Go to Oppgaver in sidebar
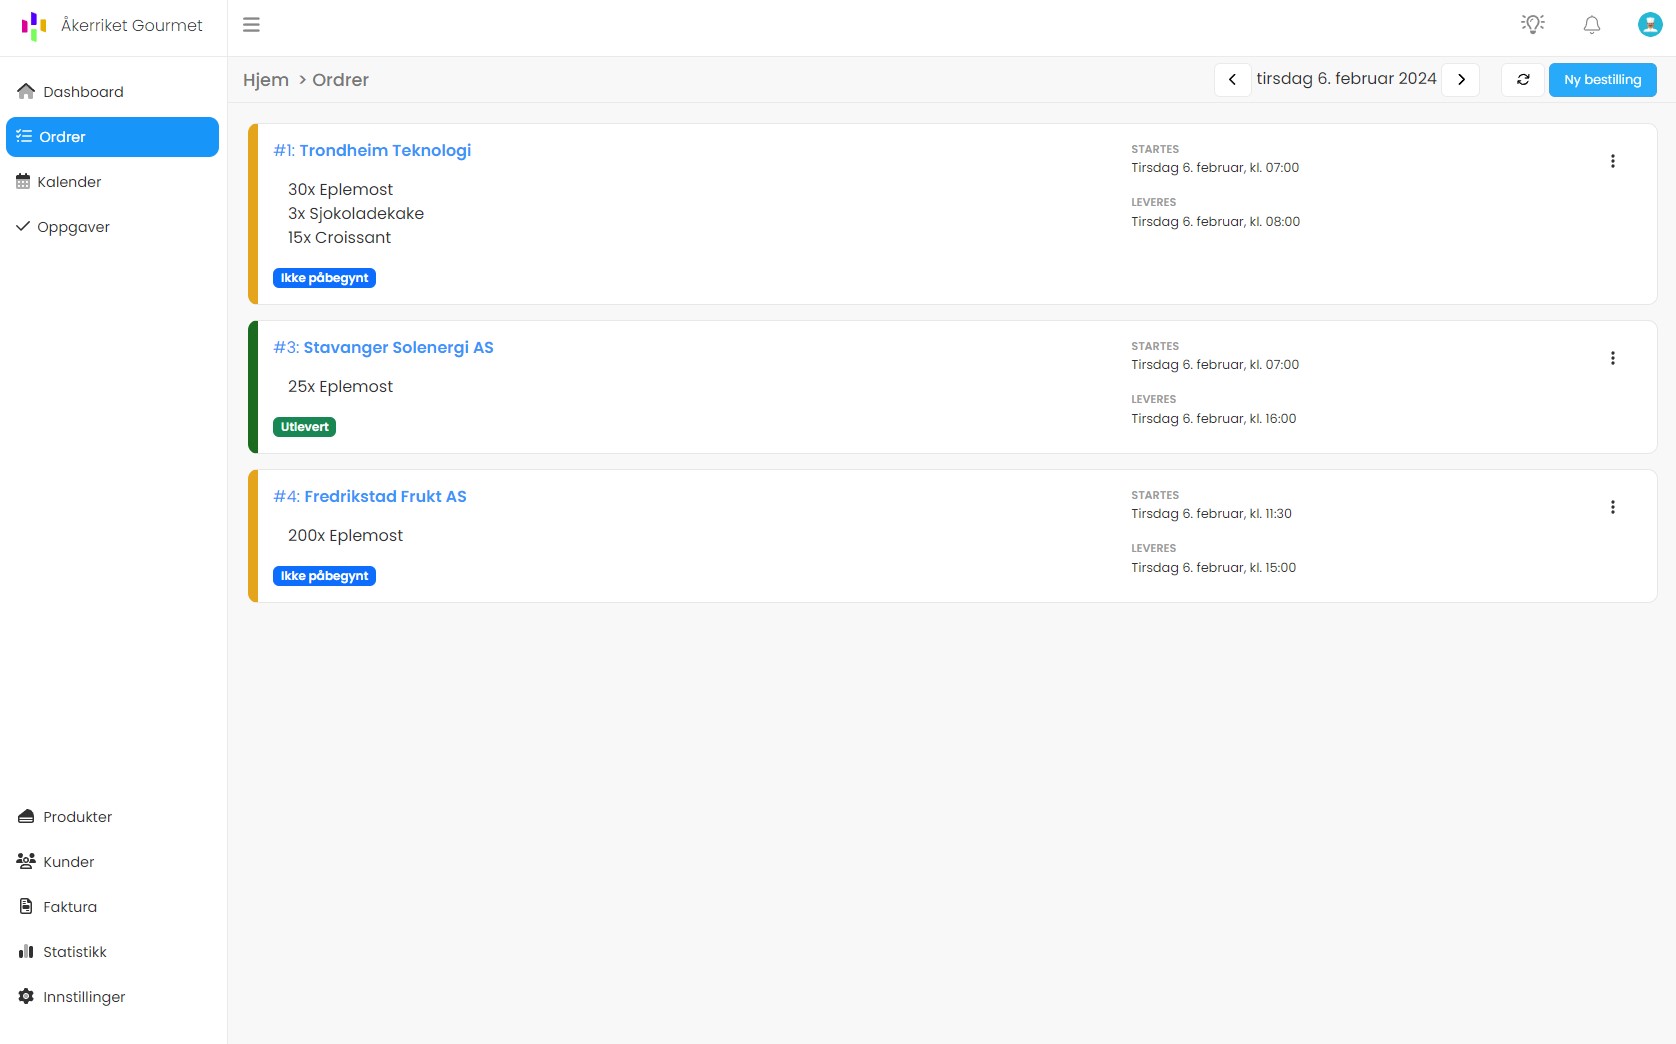Viewport: 1676px width, 1044px height. [x=73, y=227]
